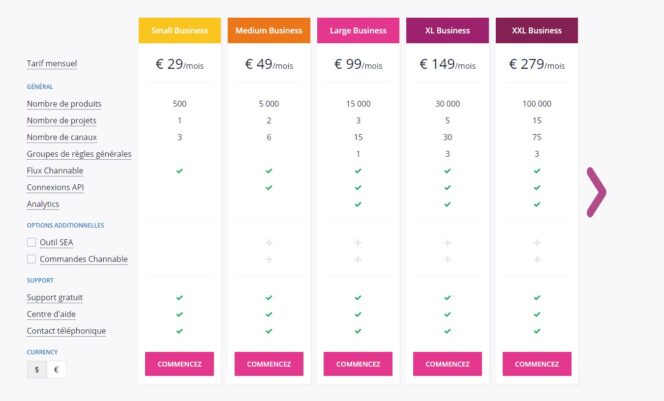
Task: Click Flux Channable checkmark in Small Business column
Action: (x=180, y=171)
